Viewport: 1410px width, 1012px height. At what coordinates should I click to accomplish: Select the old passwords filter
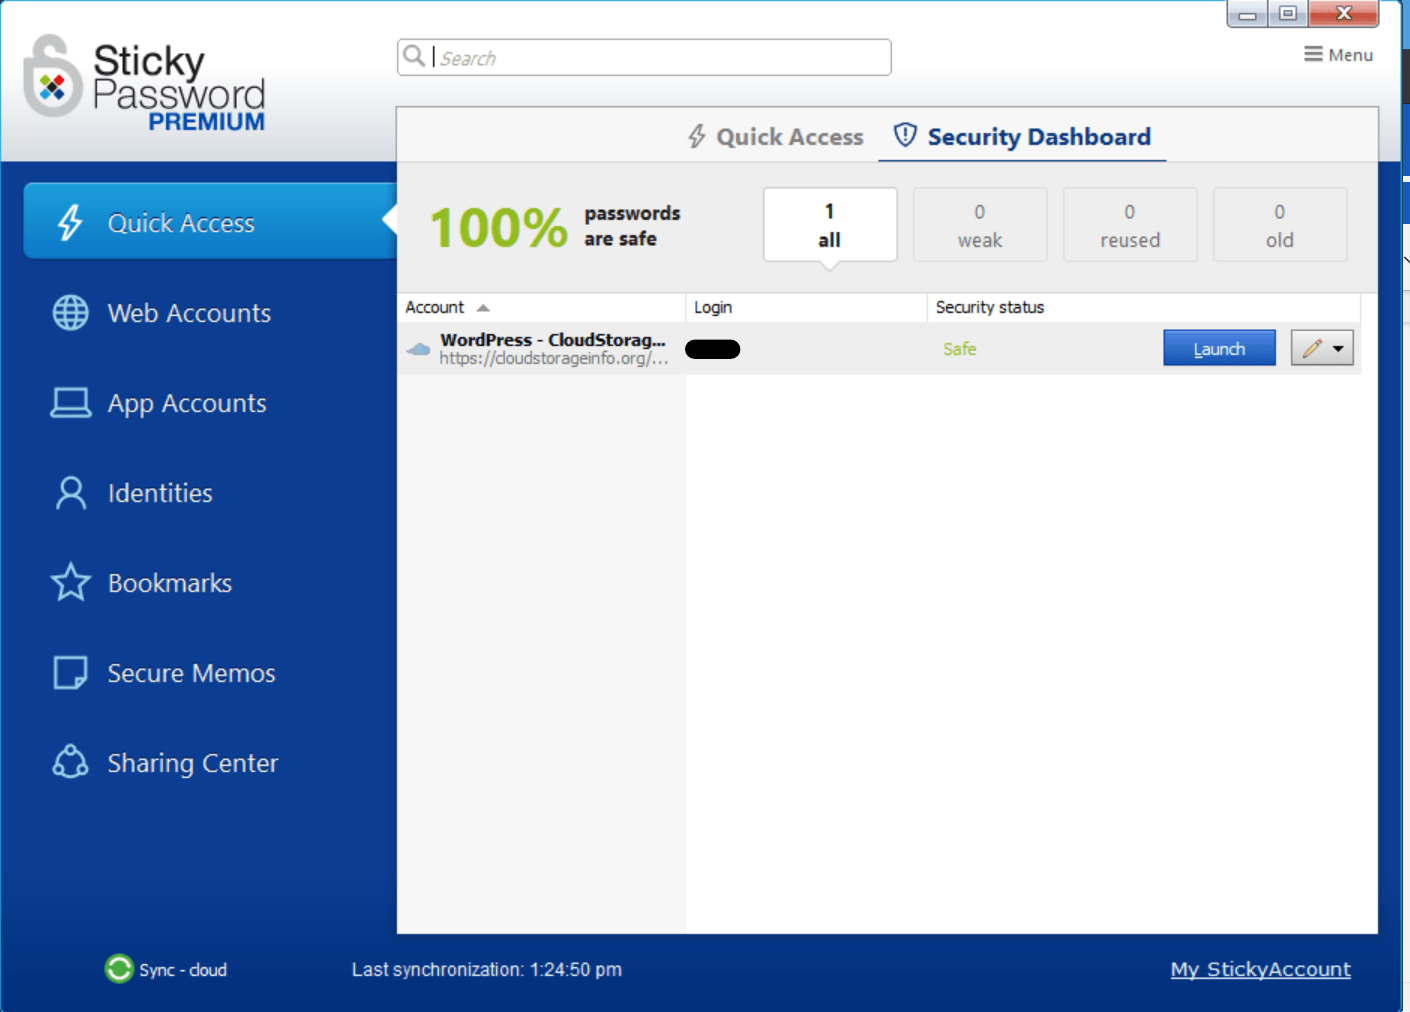click(x=1280, y=224)
